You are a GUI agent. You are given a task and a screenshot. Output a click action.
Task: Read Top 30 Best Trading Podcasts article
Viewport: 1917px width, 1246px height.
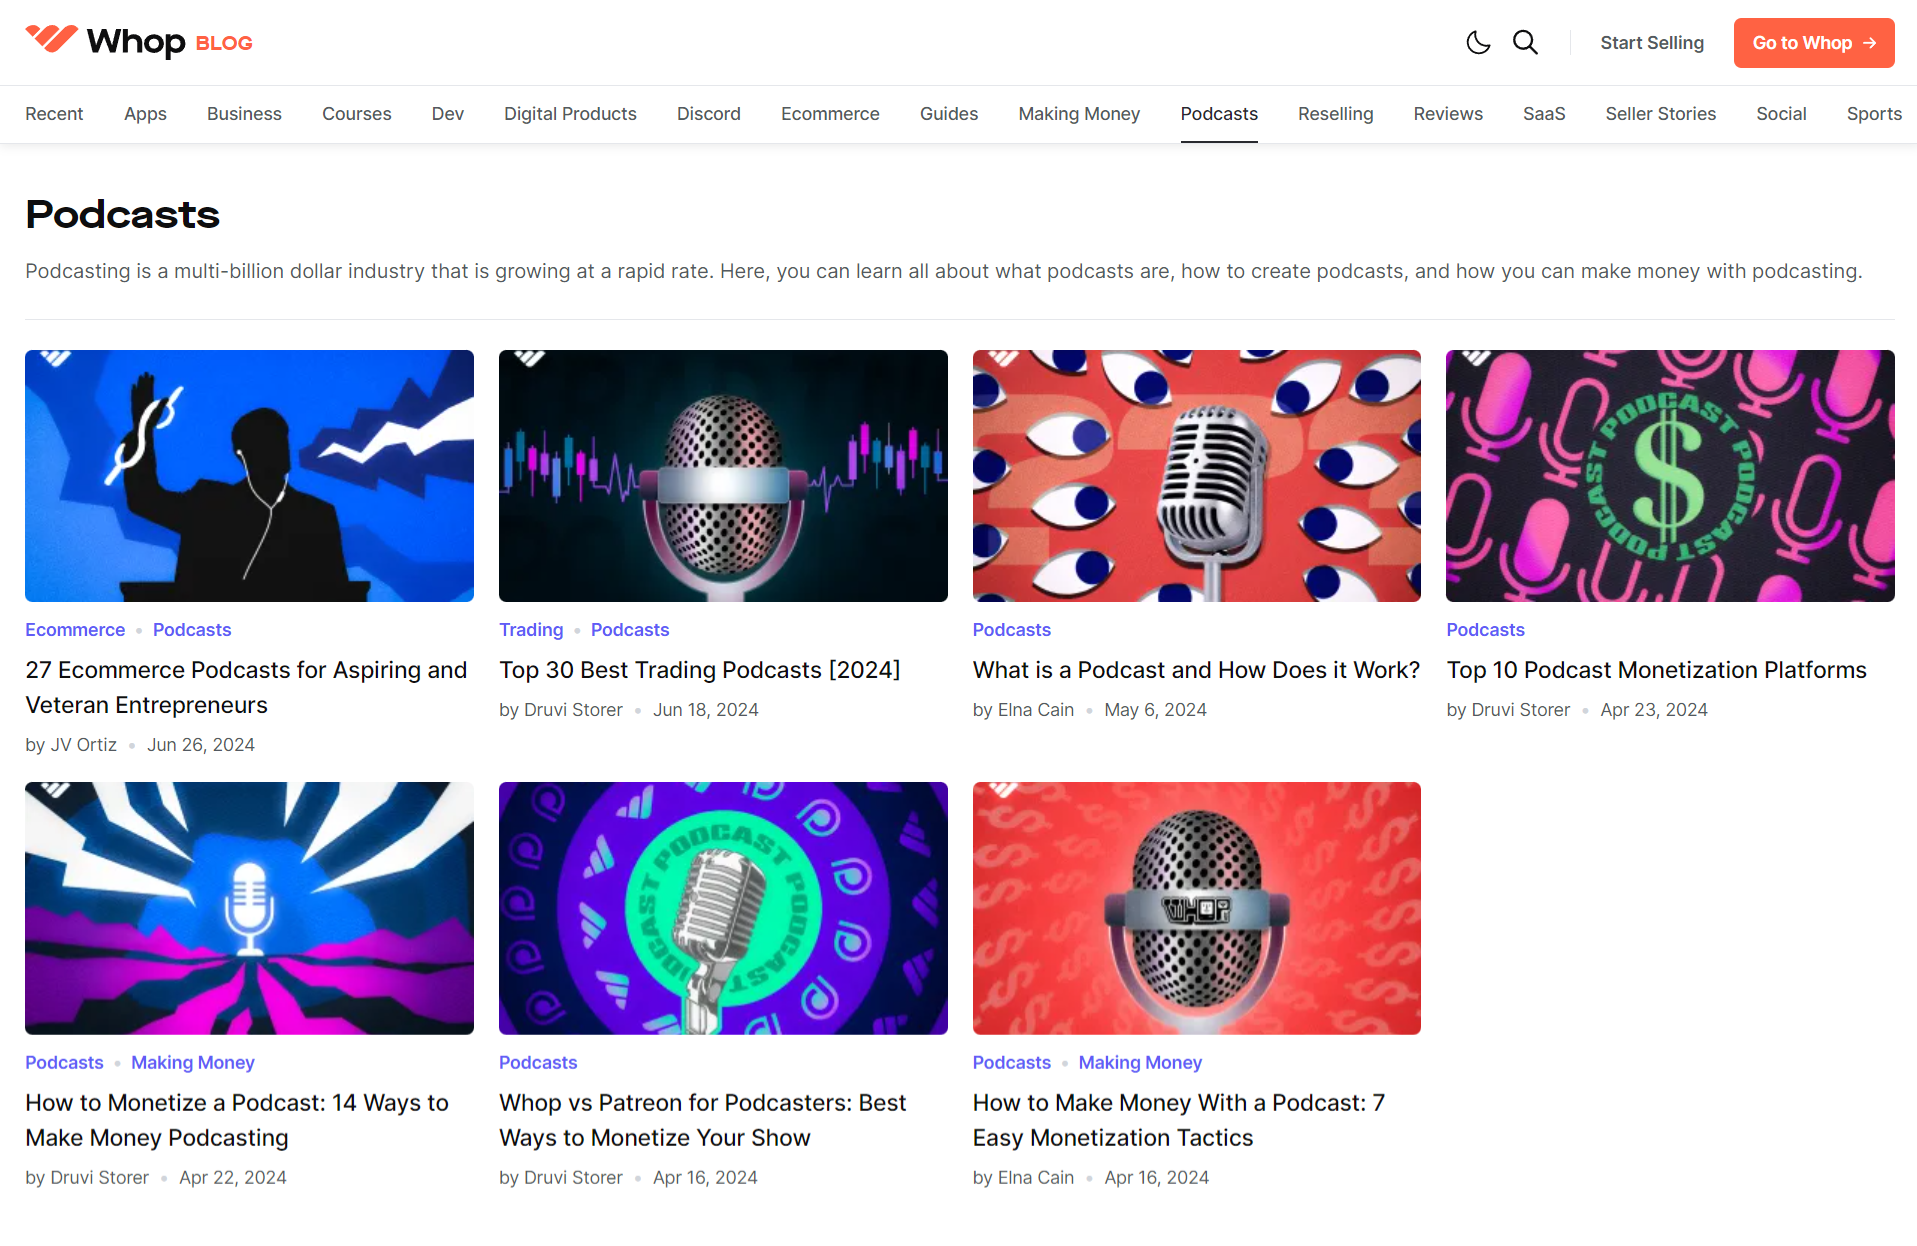click(x=700, y=670)
